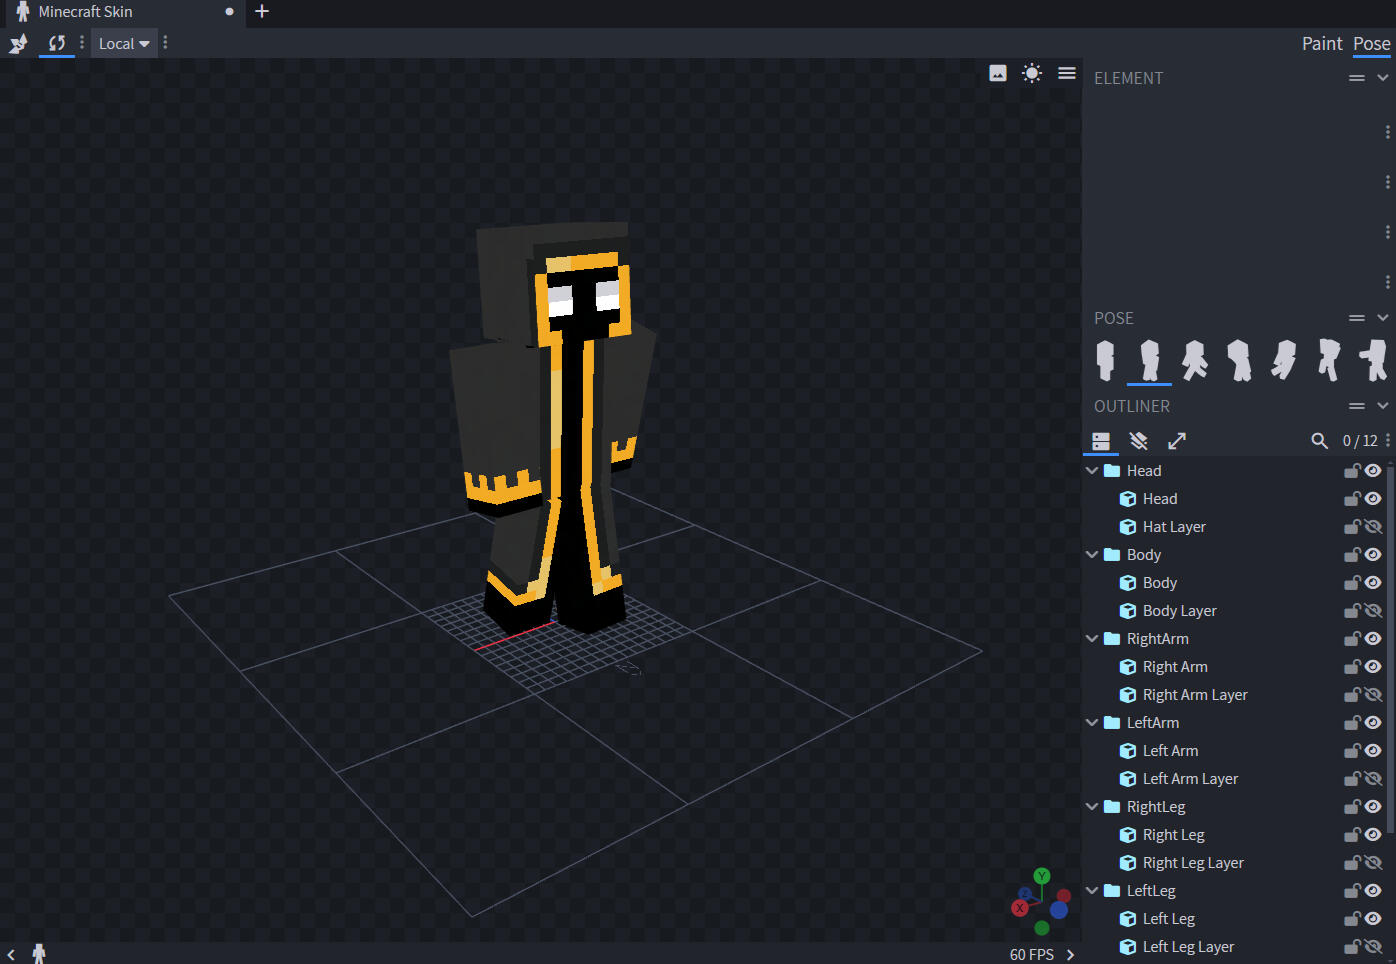Image resolution: width=1396 pixels, height=964 pixels.
Task: Toggle viewport shading with the sun icon
Action: pos(1032,73)
